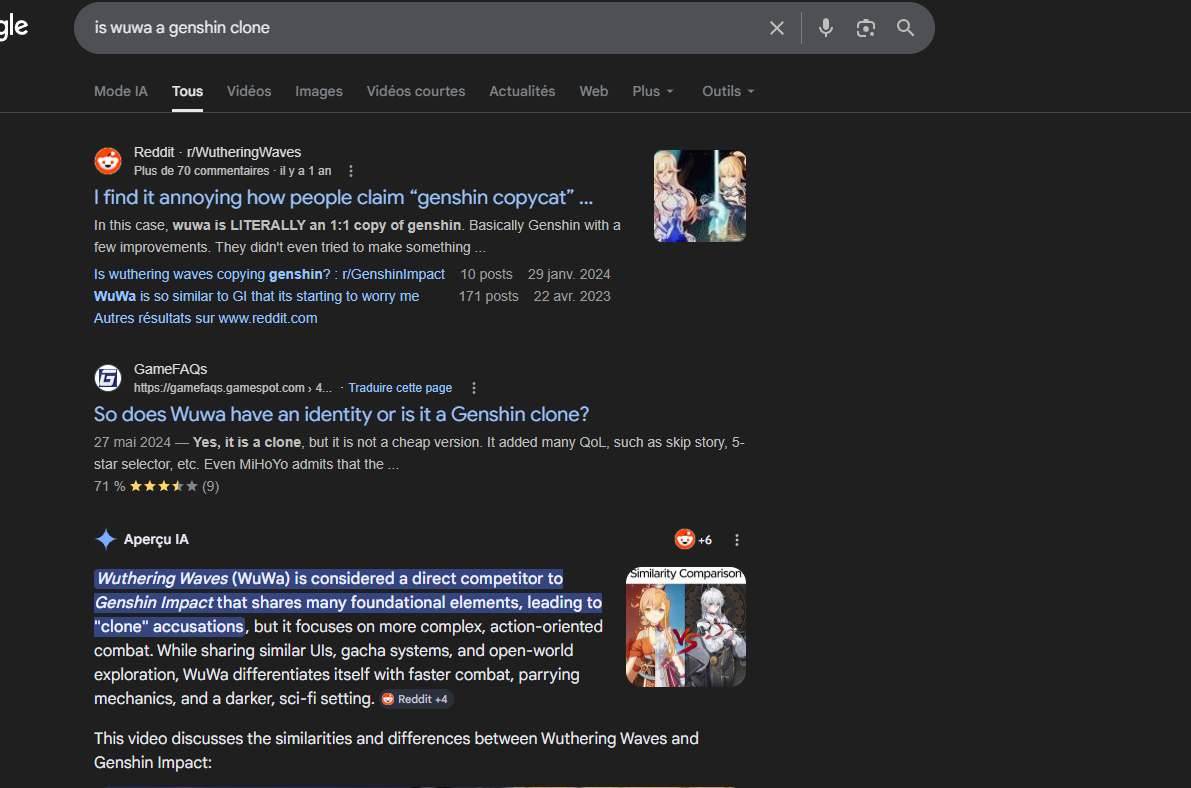Open three-dot menu of Aperçu IA

click(737, 540)
